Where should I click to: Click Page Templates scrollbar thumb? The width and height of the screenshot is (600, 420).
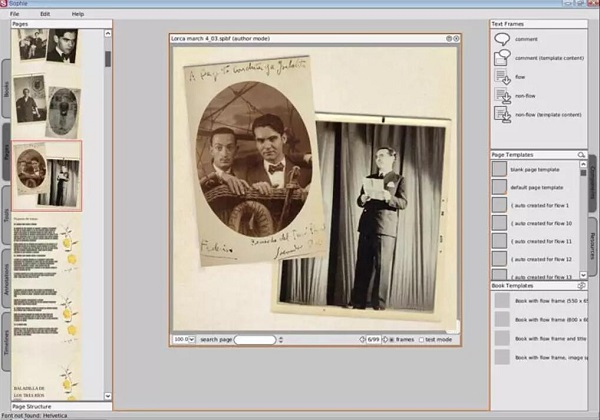[583, 173]
